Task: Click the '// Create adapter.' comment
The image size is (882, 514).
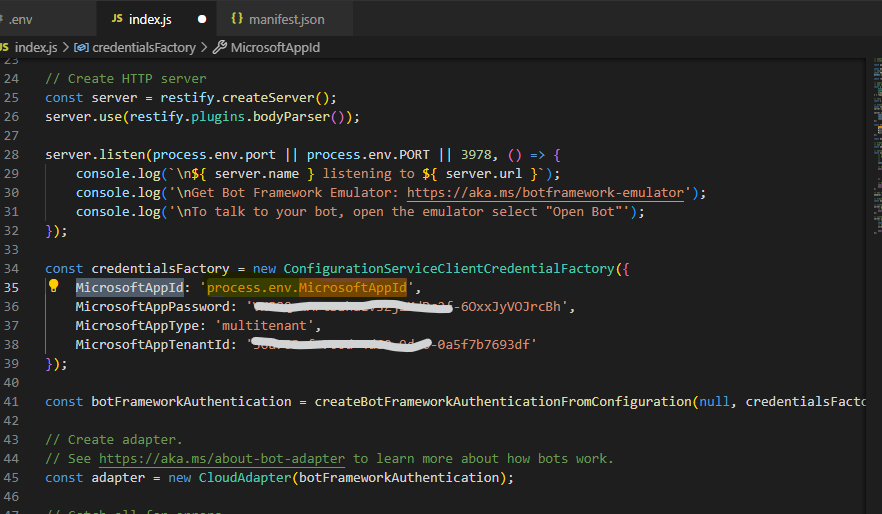Action: pos(114,440)
